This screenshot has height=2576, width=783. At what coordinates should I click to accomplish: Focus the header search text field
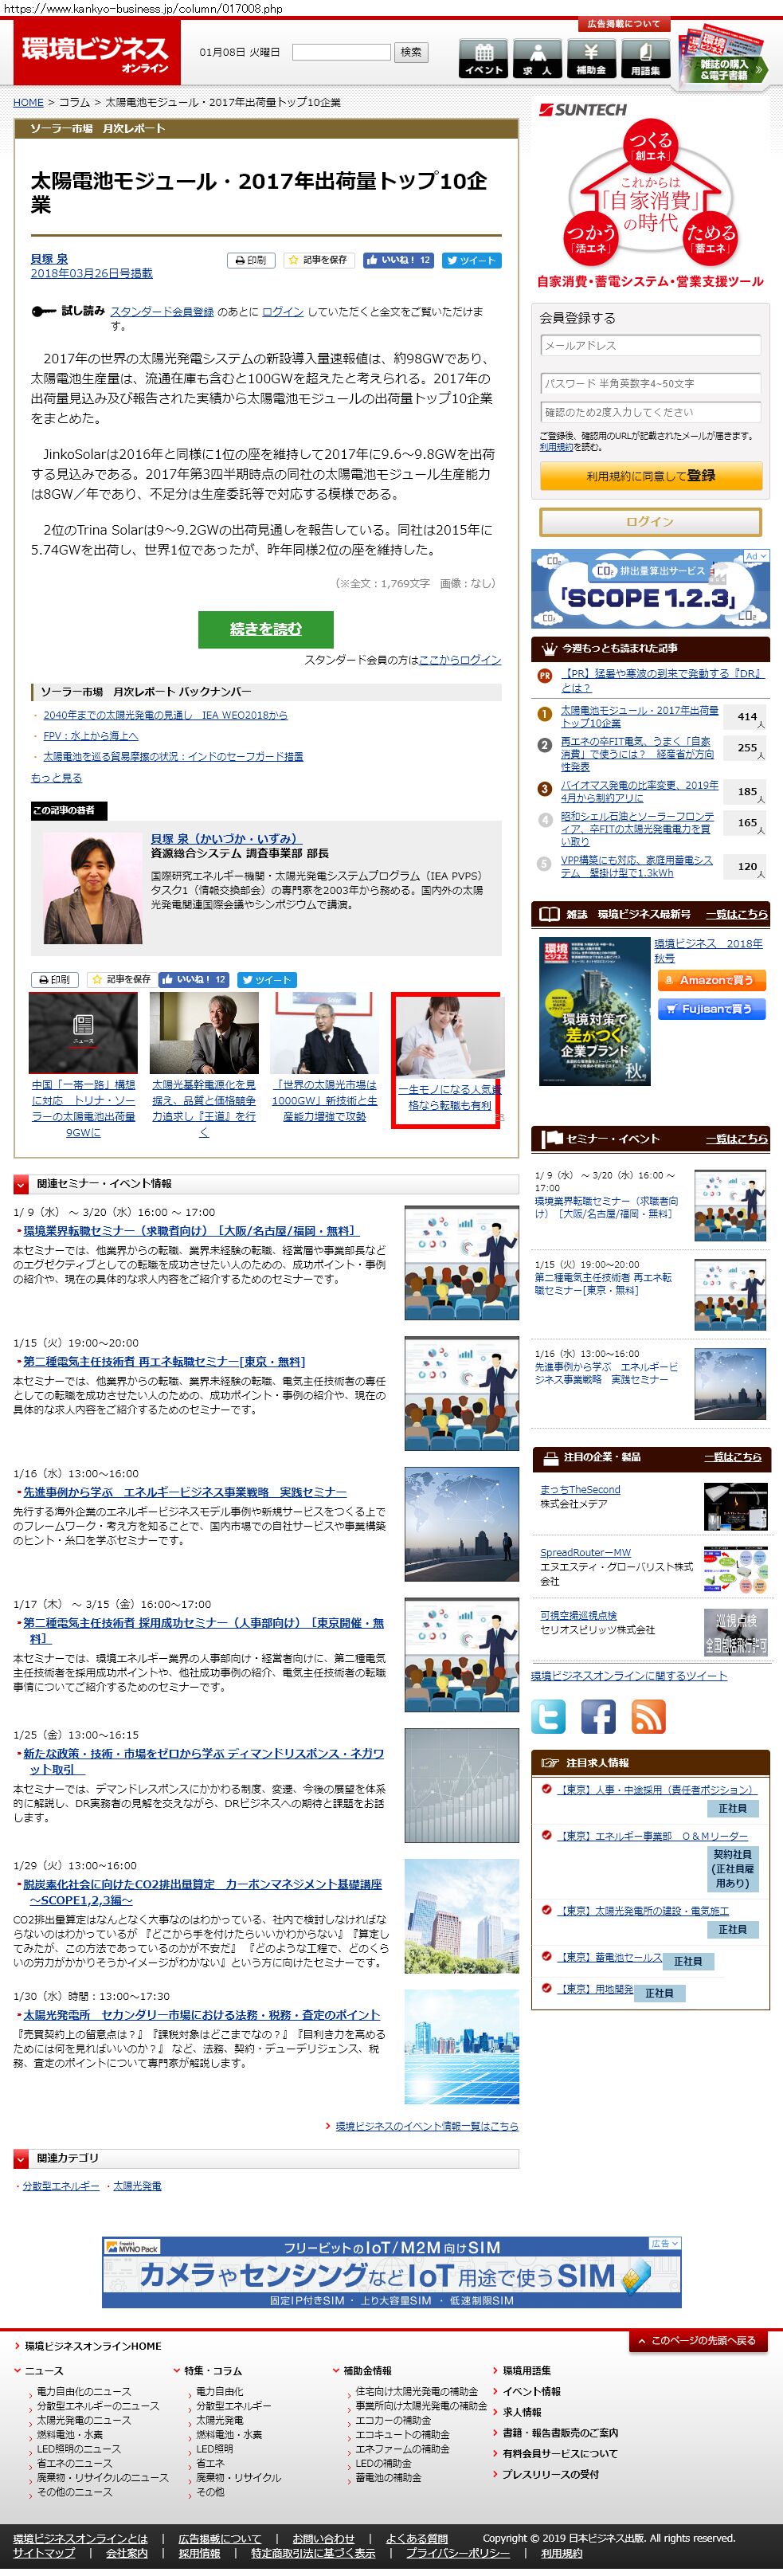[x=341, y=52]
